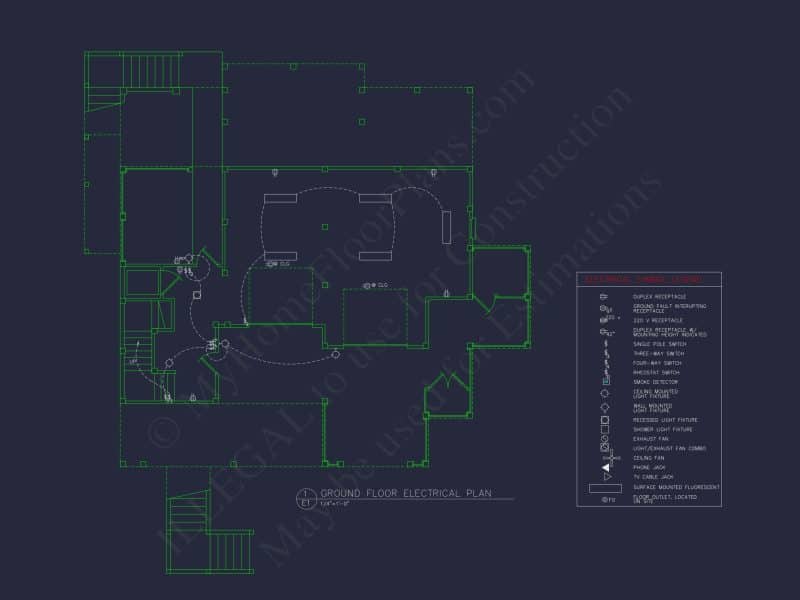
Task: Click the 'RHEOSTAT SWITCH' legend label
Action: (x=656, y=372)
